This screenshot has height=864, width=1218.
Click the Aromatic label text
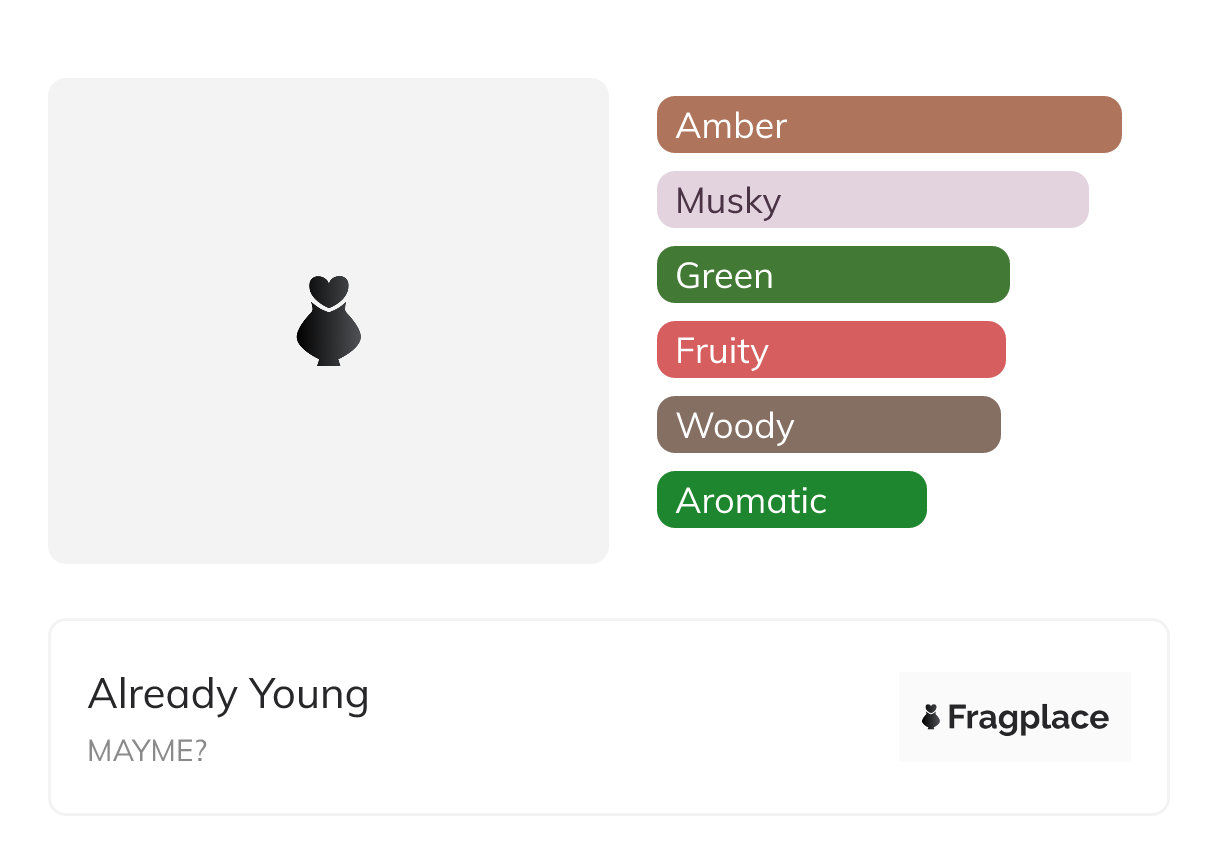point(751,500)
